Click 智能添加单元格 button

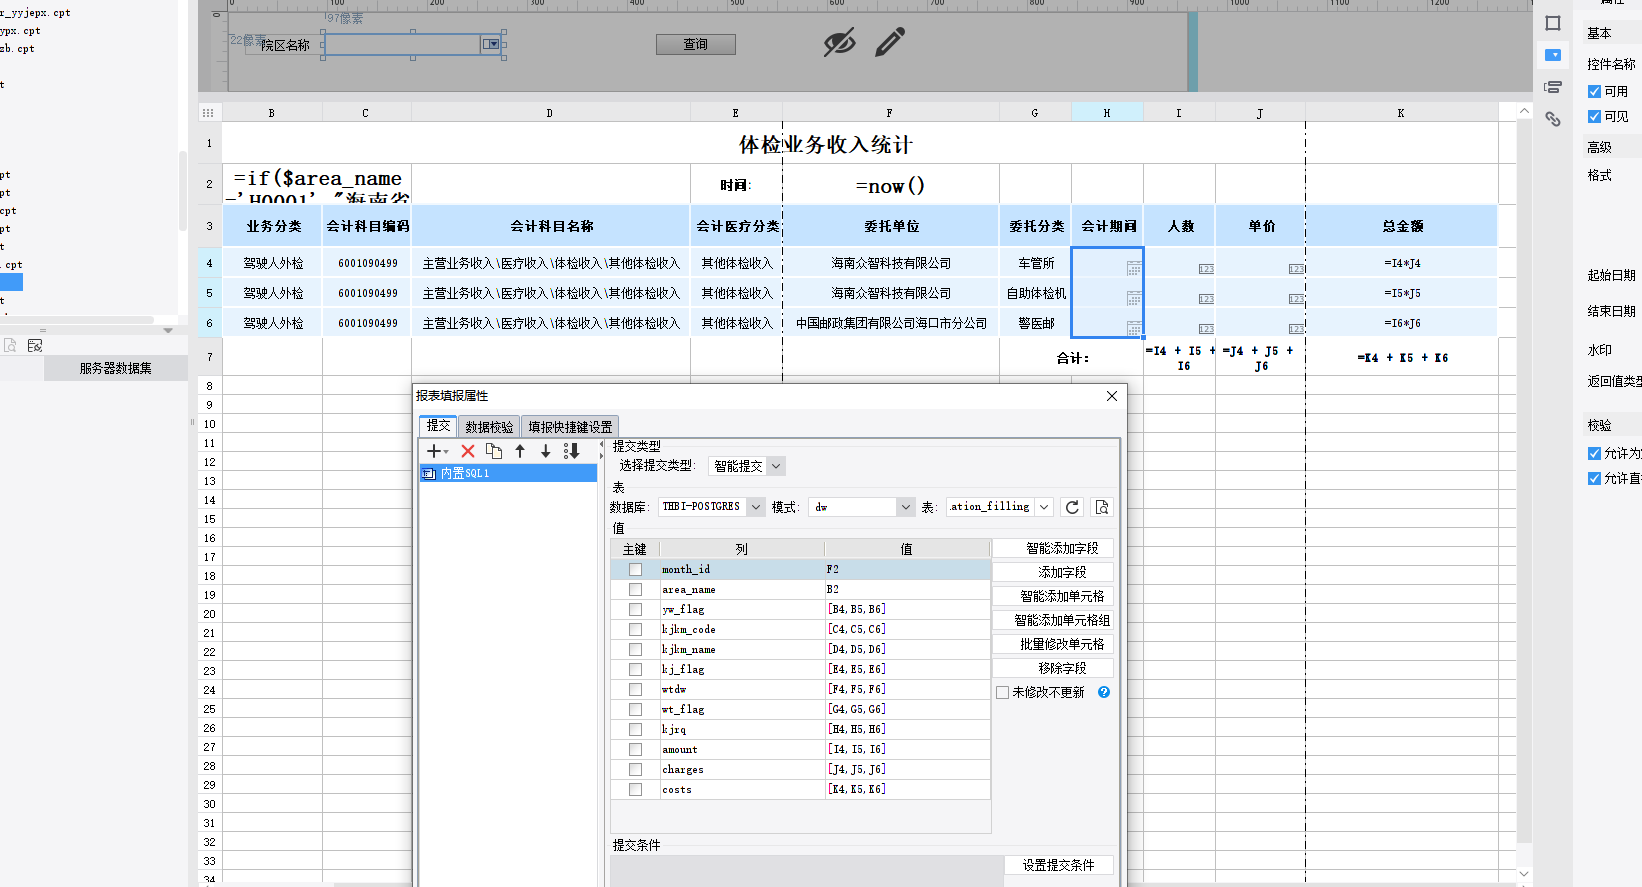coord(1052,596)
